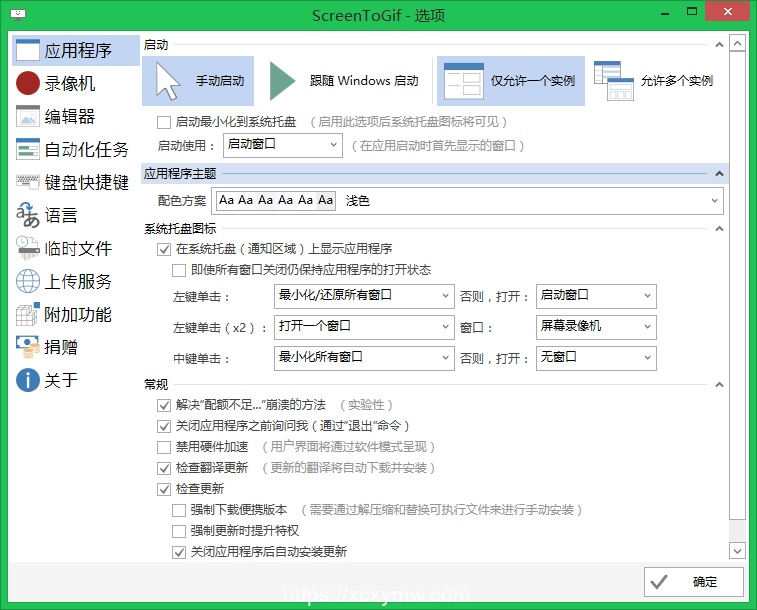This screenshot has height=610, width=757.
Task: Click the 语言 language icon
Action: [28, 215]
